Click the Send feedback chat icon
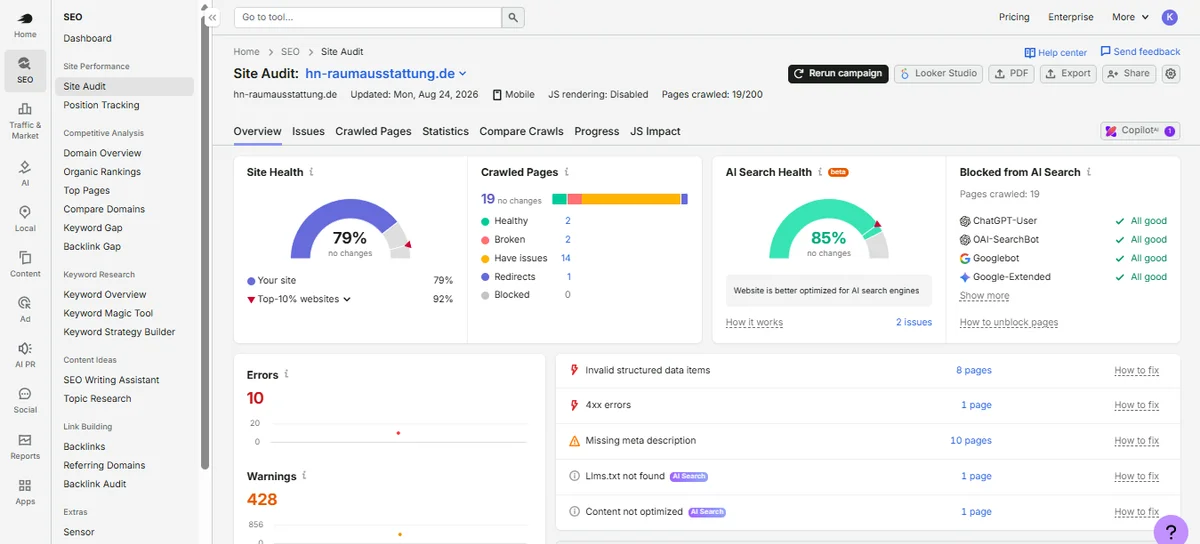Screen dimensions: 1200x544 coord(1105,51)
